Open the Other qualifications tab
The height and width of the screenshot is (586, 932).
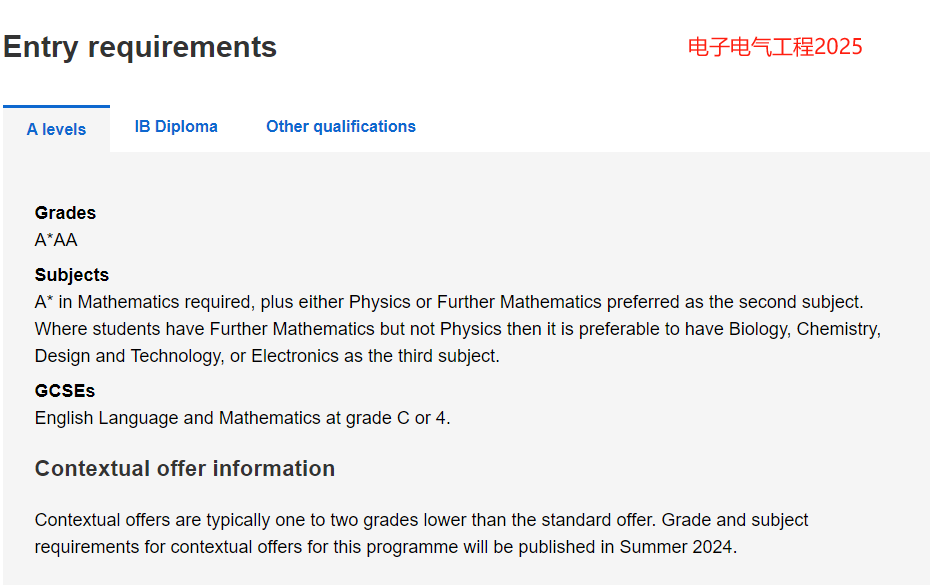click(x=341, y=127)
